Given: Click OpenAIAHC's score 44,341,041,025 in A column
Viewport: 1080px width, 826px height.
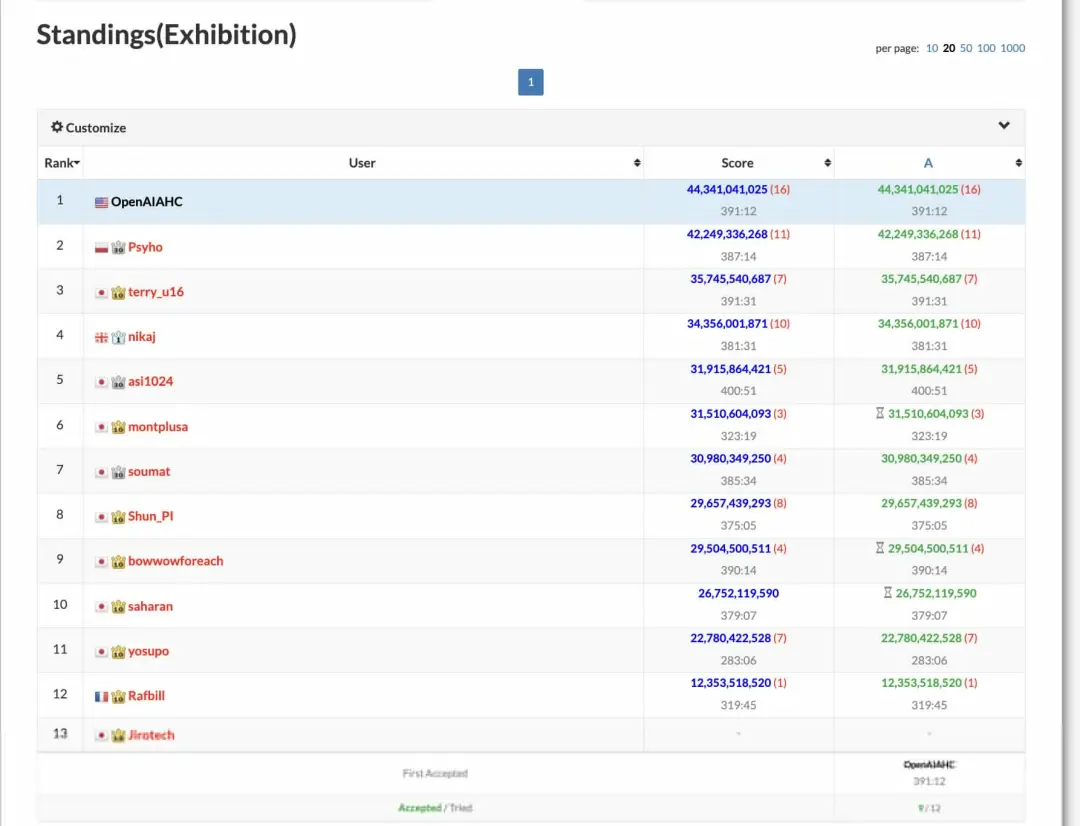Looking at the screenshot, I should point(918,189).
